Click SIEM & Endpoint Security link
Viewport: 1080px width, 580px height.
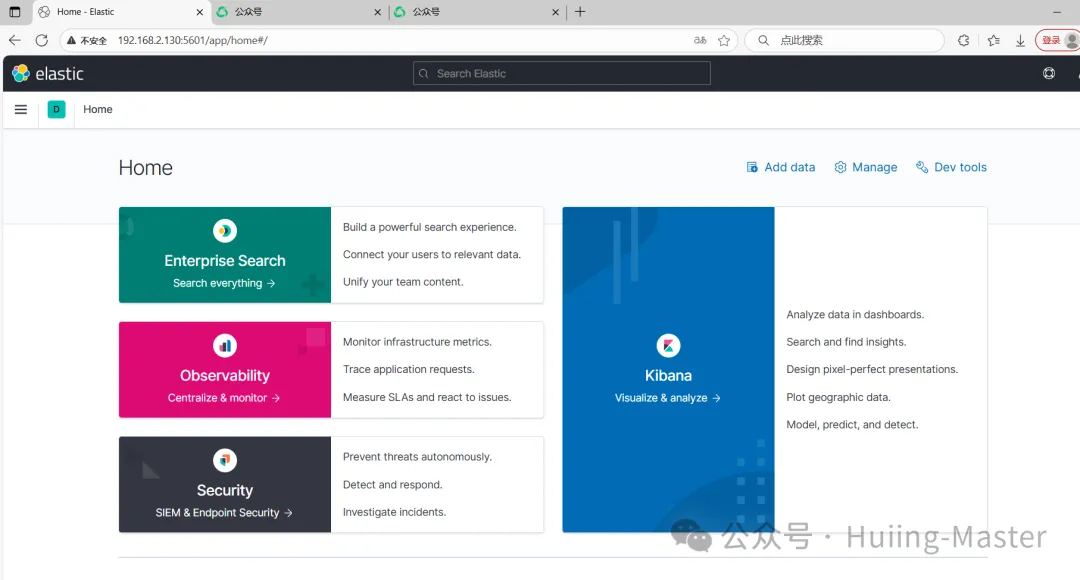click(x=224, y=512)
